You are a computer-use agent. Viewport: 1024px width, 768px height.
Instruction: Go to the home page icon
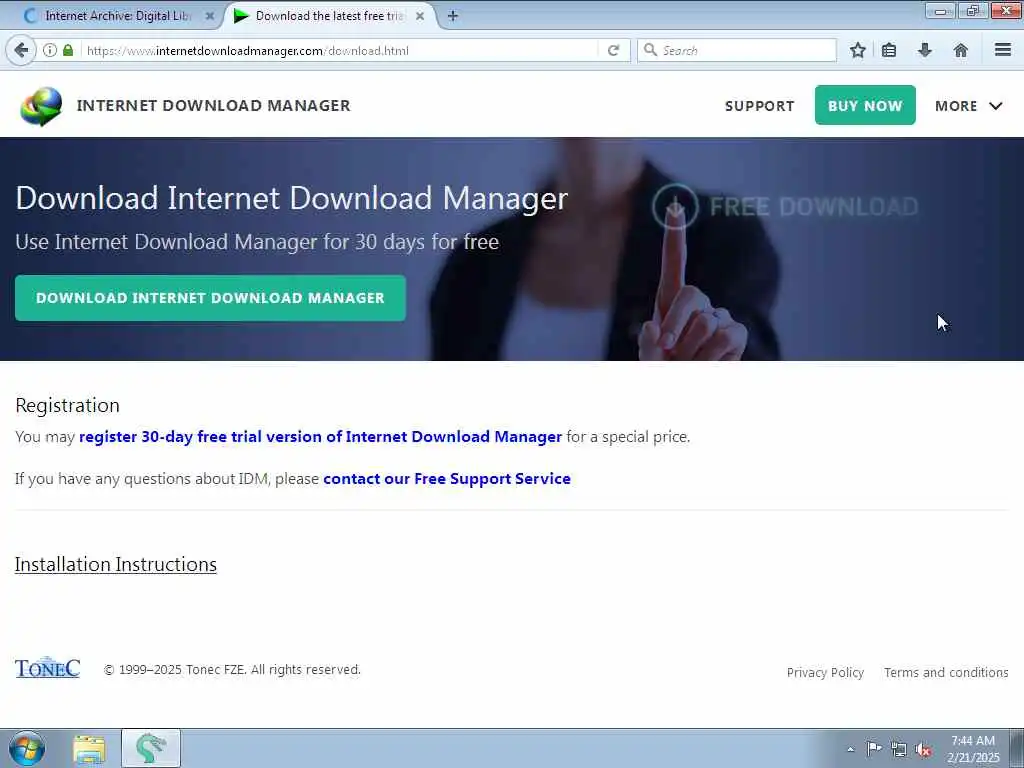[961, 50]
